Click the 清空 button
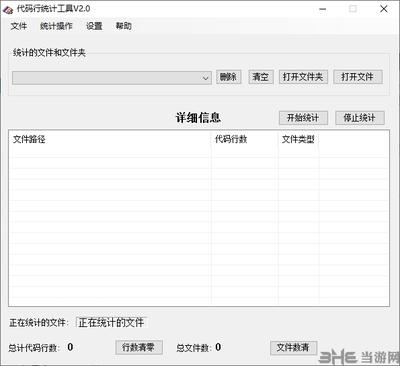400x366 pixels. click(x=261, y=77)
